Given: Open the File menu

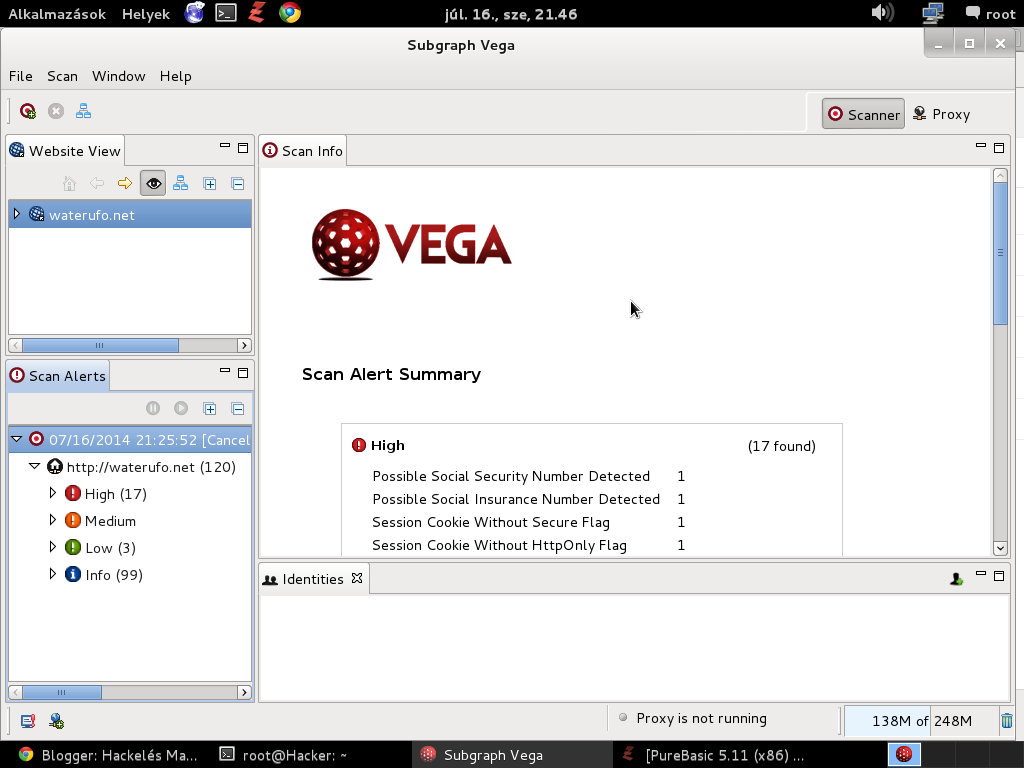Looking at the screenshot, I should (21, 76).
